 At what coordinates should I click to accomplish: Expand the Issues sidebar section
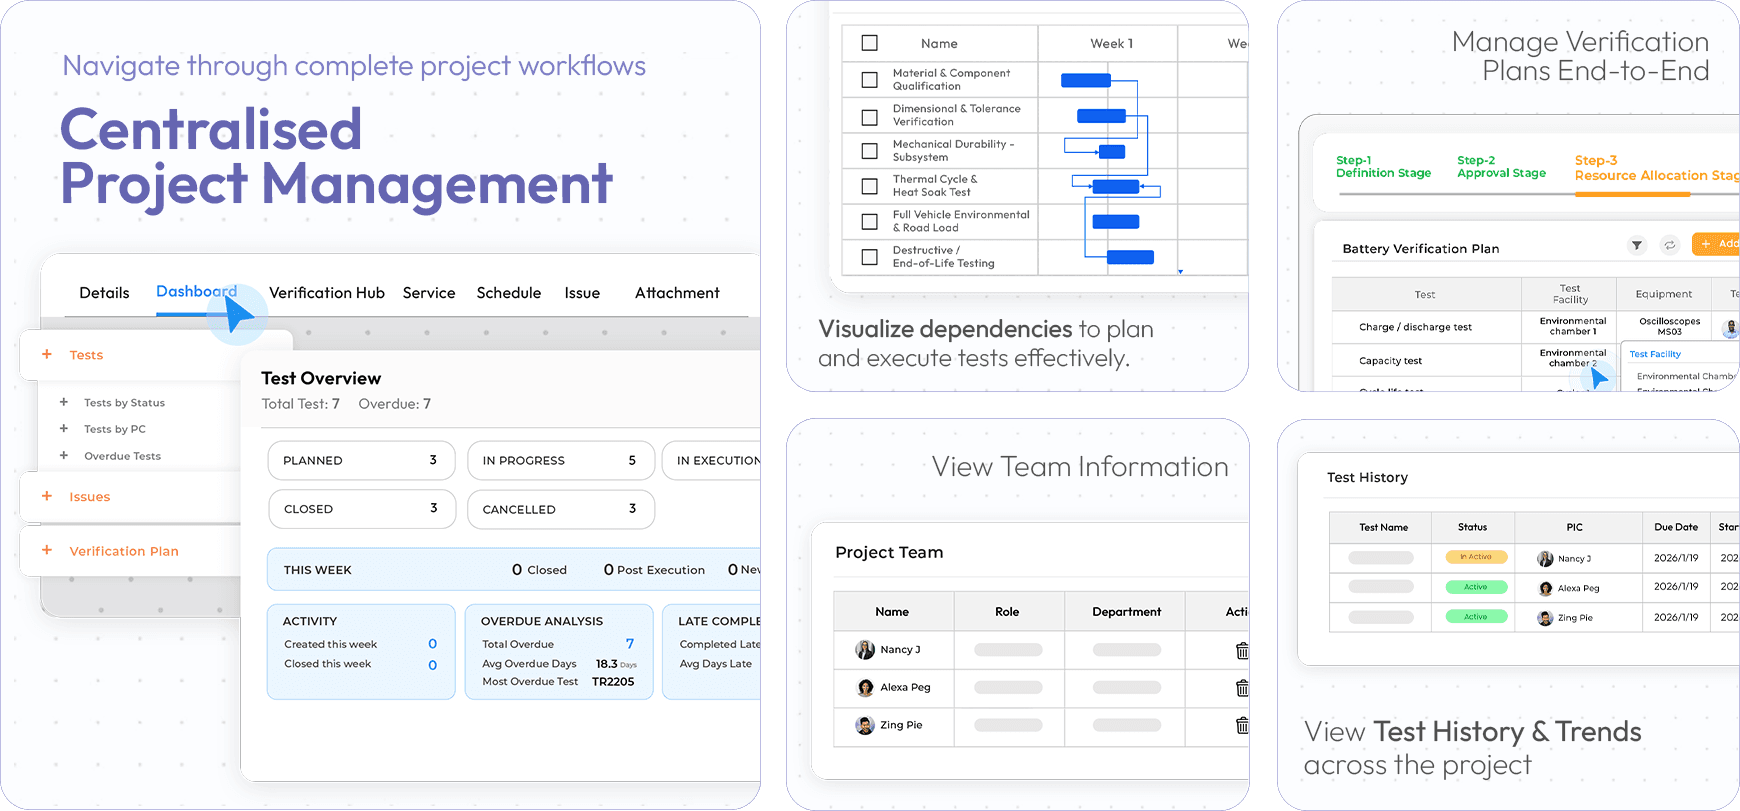click(47, 496)
